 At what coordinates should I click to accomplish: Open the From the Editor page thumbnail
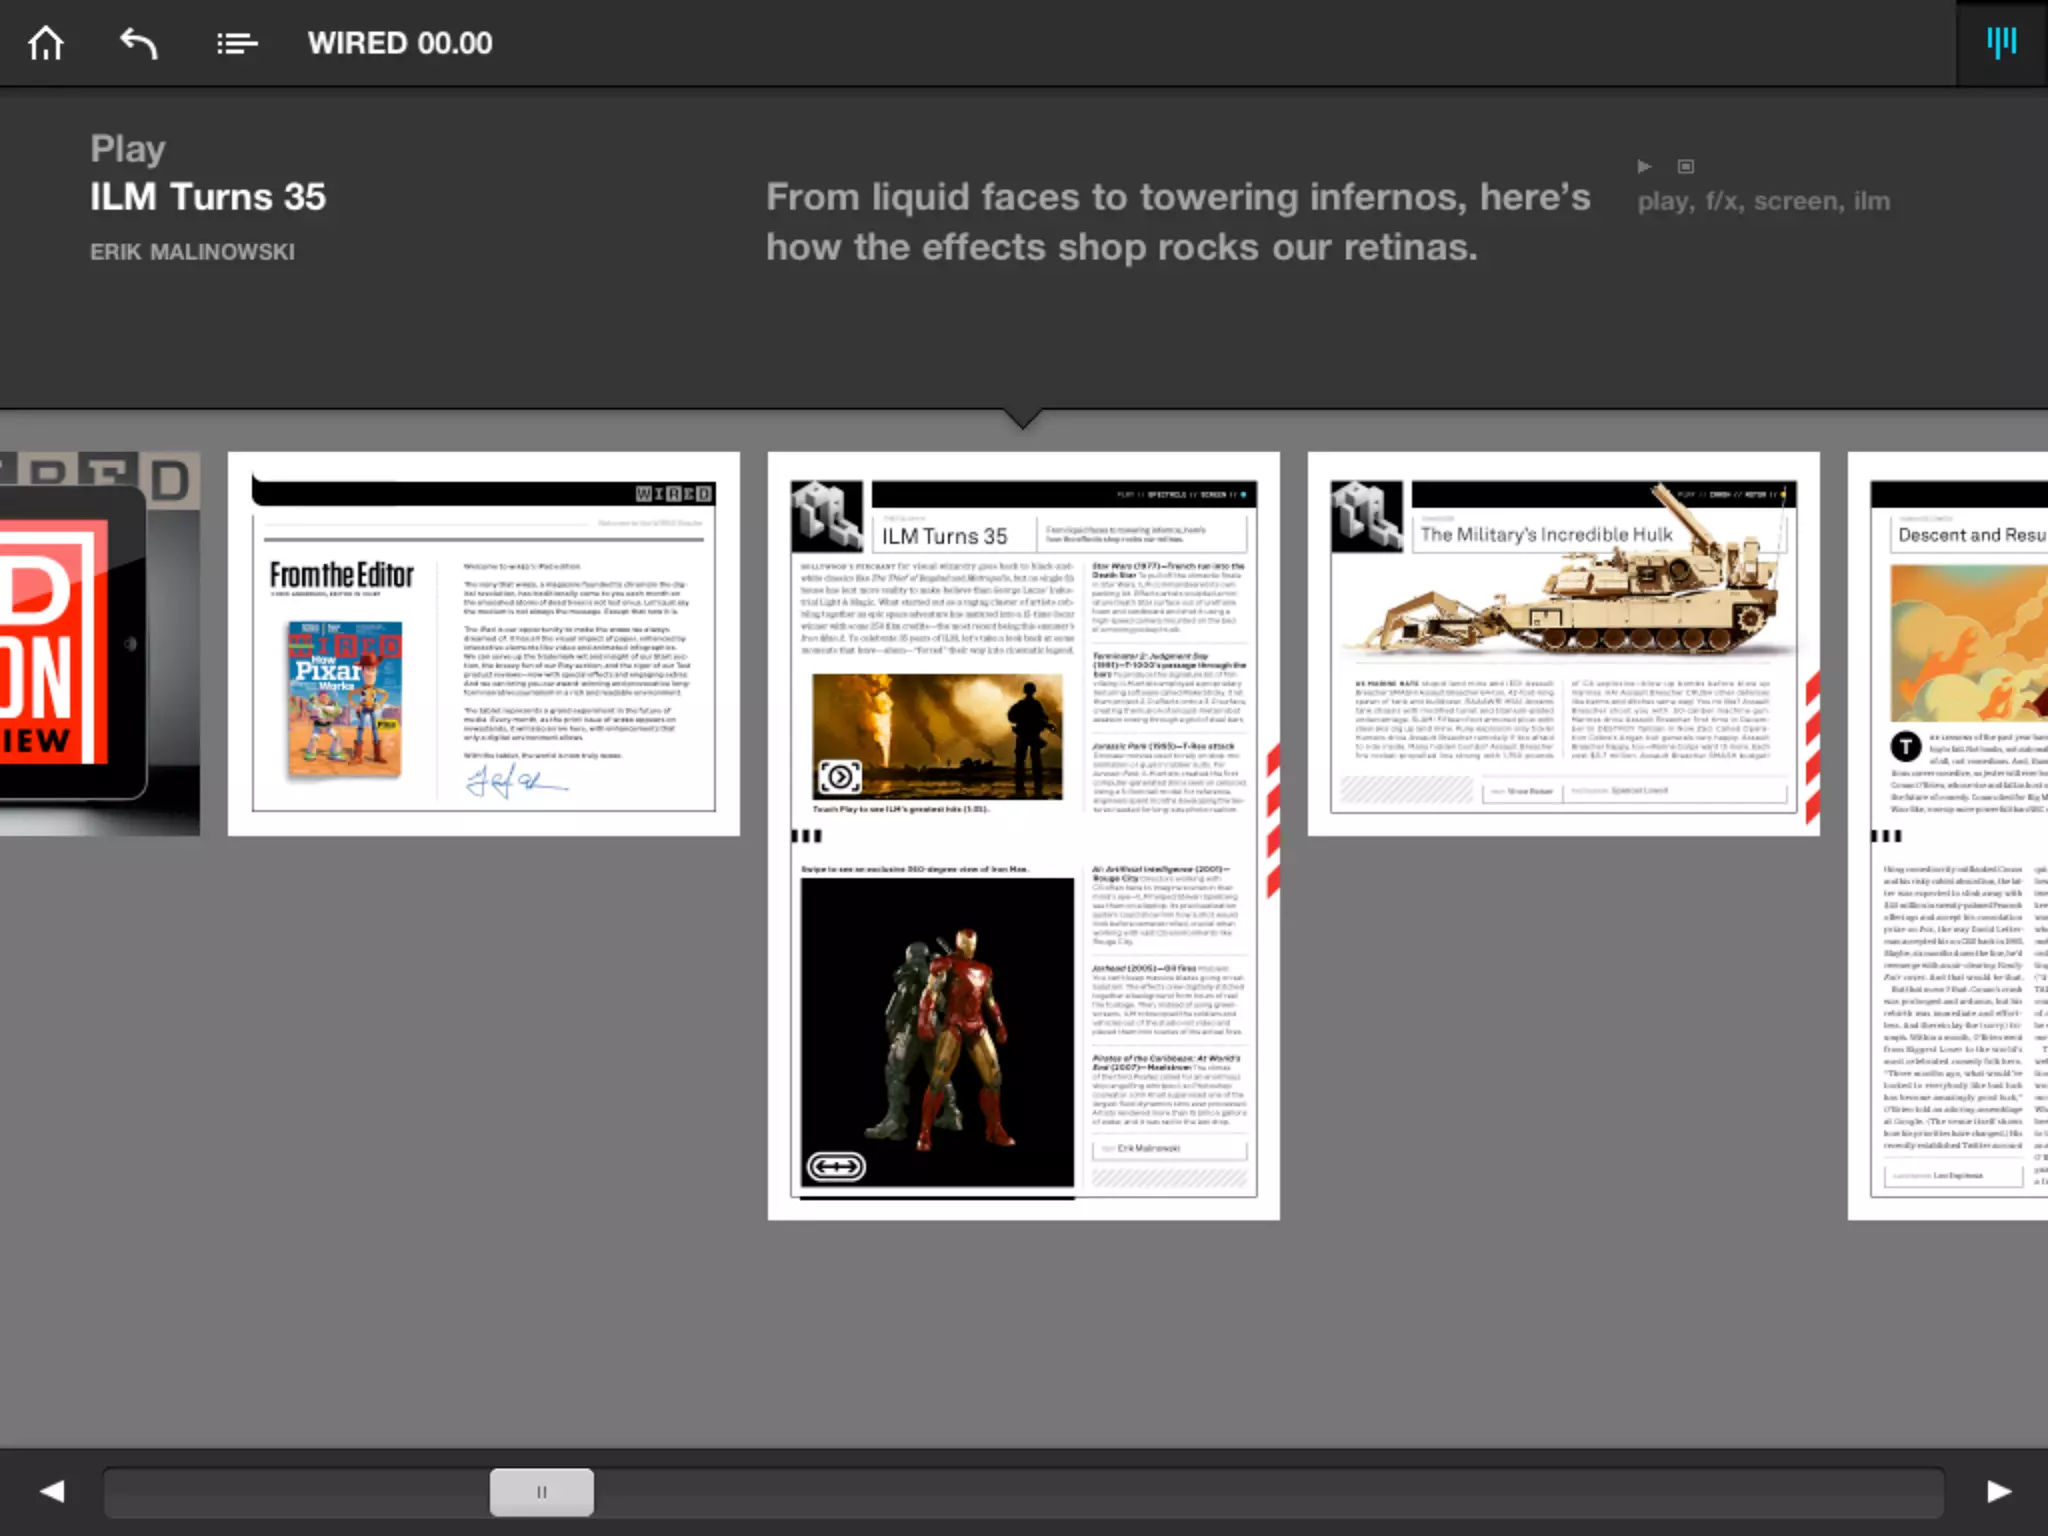483,643
